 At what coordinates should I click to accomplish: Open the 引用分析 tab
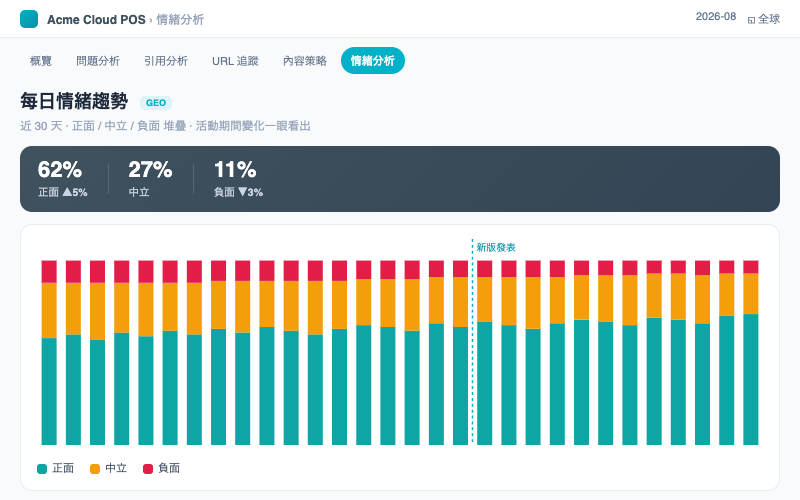(166, 61)
